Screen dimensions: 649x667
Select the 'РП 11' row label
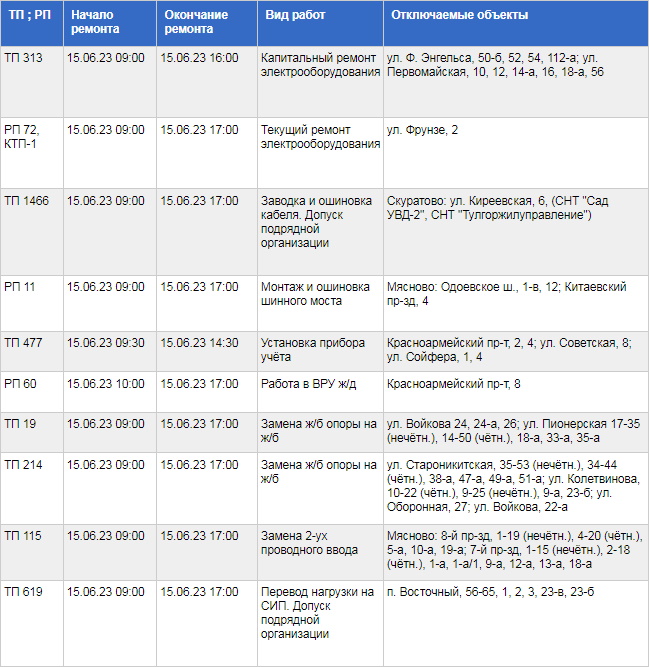pyautogui.click(x=20, y=287)
